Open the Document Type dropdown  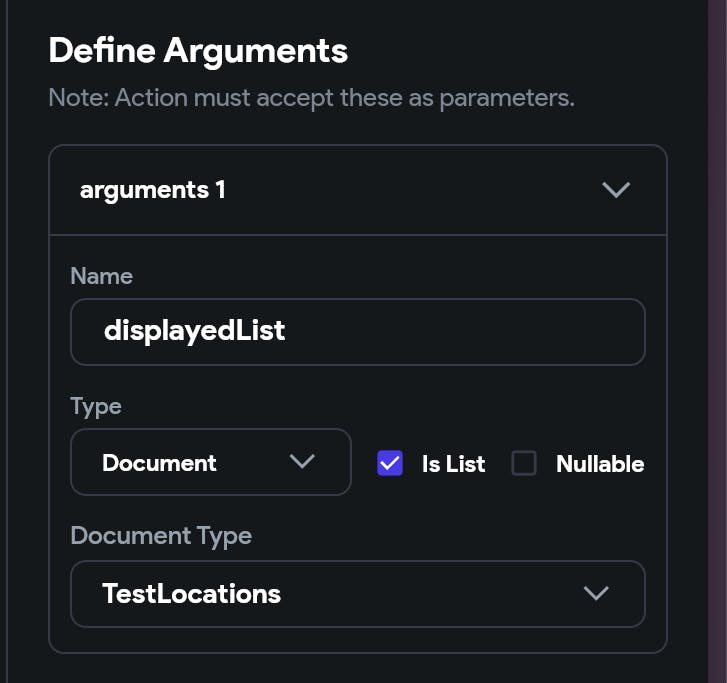(357, 594)
